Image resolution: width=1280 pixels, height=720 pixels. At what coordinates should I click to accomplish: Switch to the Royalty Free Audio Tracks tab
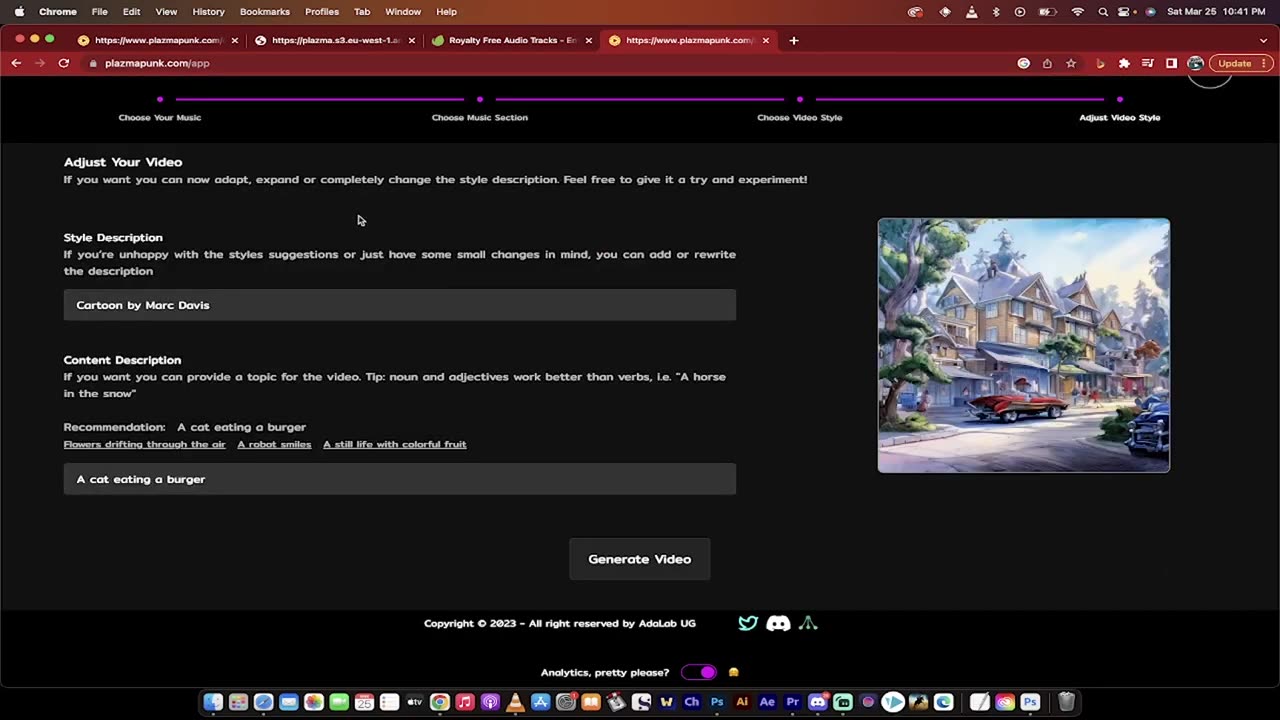[x=511, y=40]
